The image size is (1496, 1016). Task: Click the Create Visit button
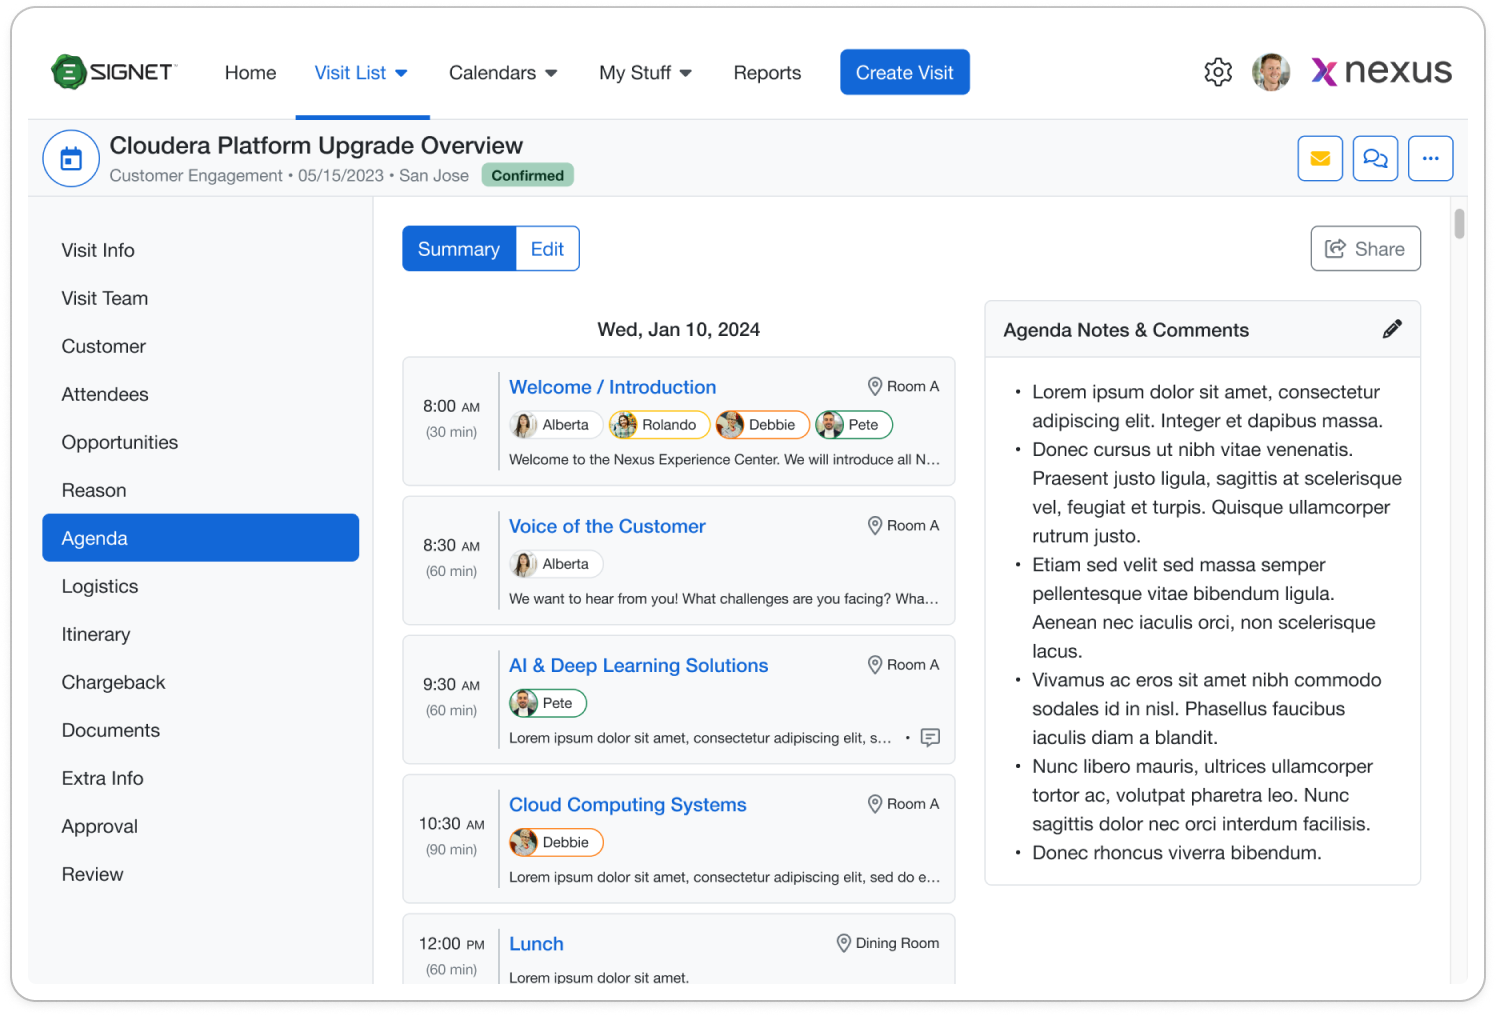click(905, 72)
